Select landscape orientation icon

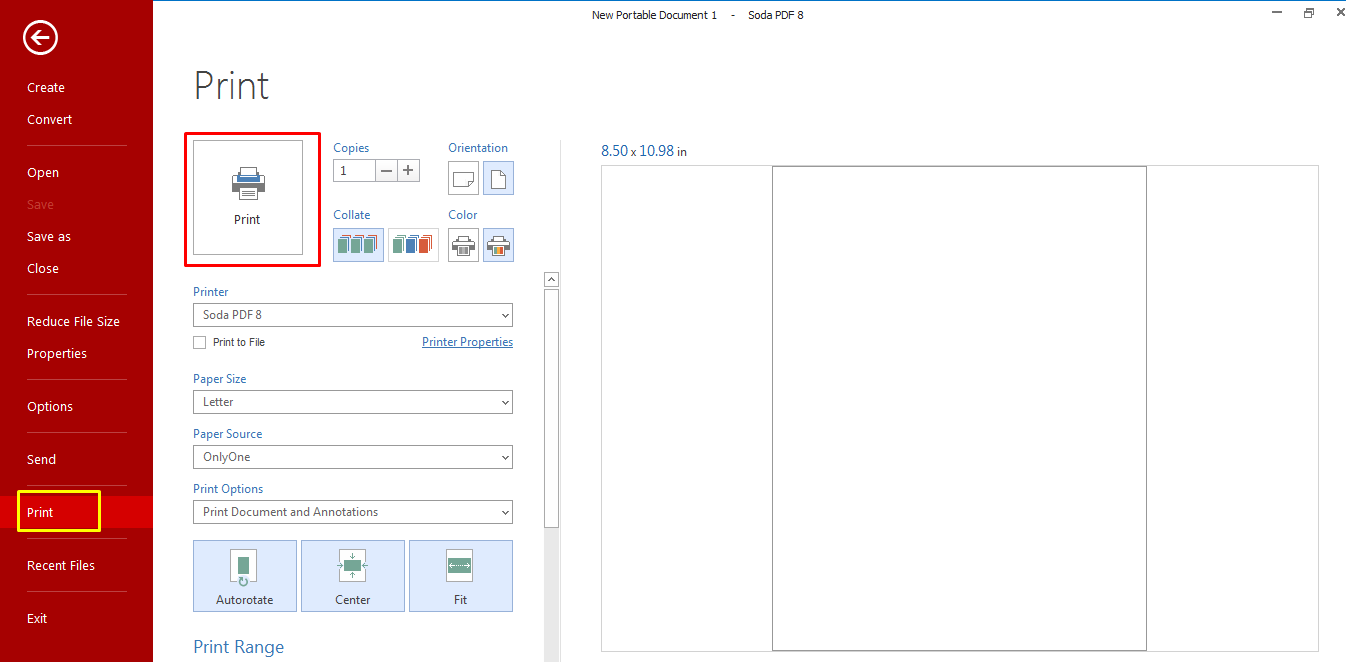[x=463, y=180]
